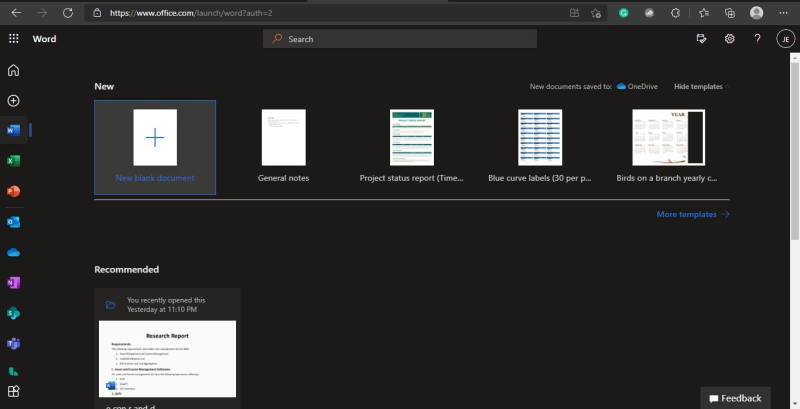
Task: Click the More templates link
Action: (693, 214)
